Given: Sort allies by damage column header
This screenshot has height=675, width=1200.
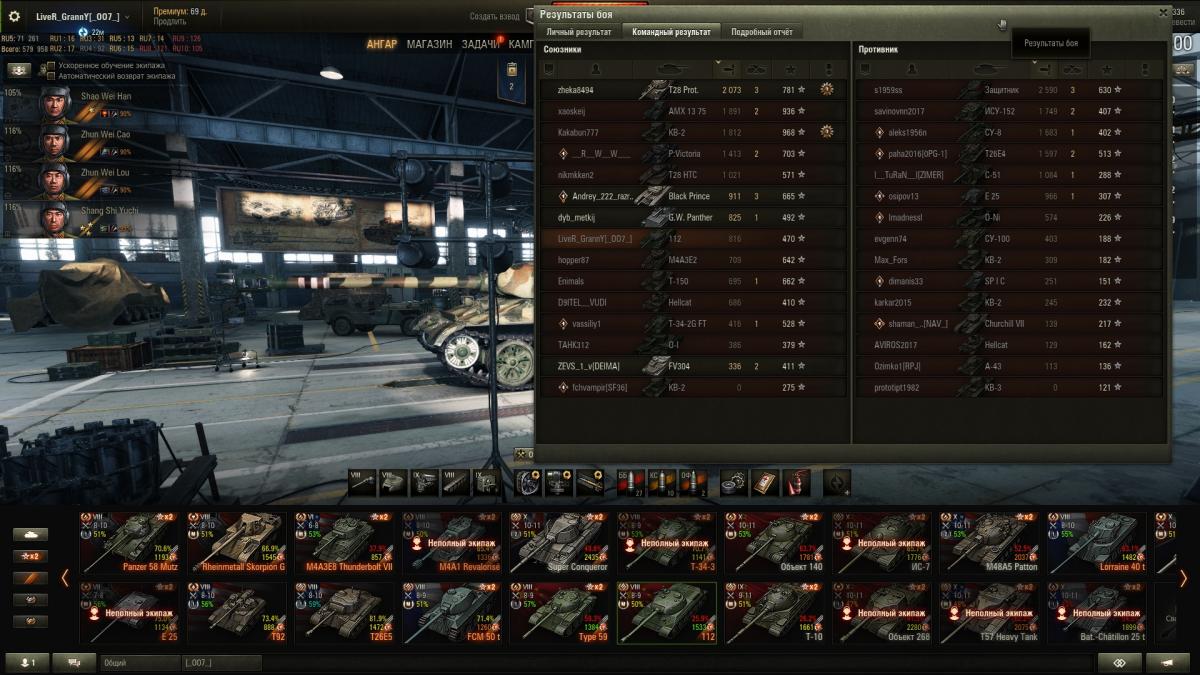Looking at the screenshot, I should click(727, 69).
